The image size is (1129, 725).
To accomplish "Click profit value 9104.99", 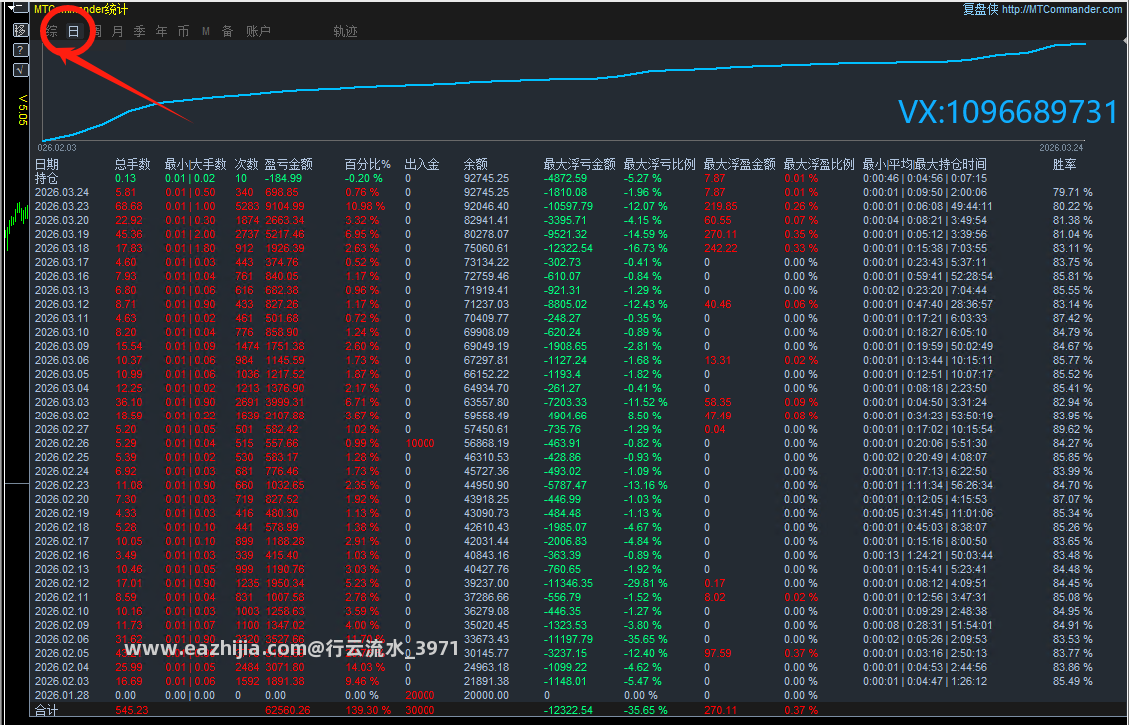I will 284,207.
